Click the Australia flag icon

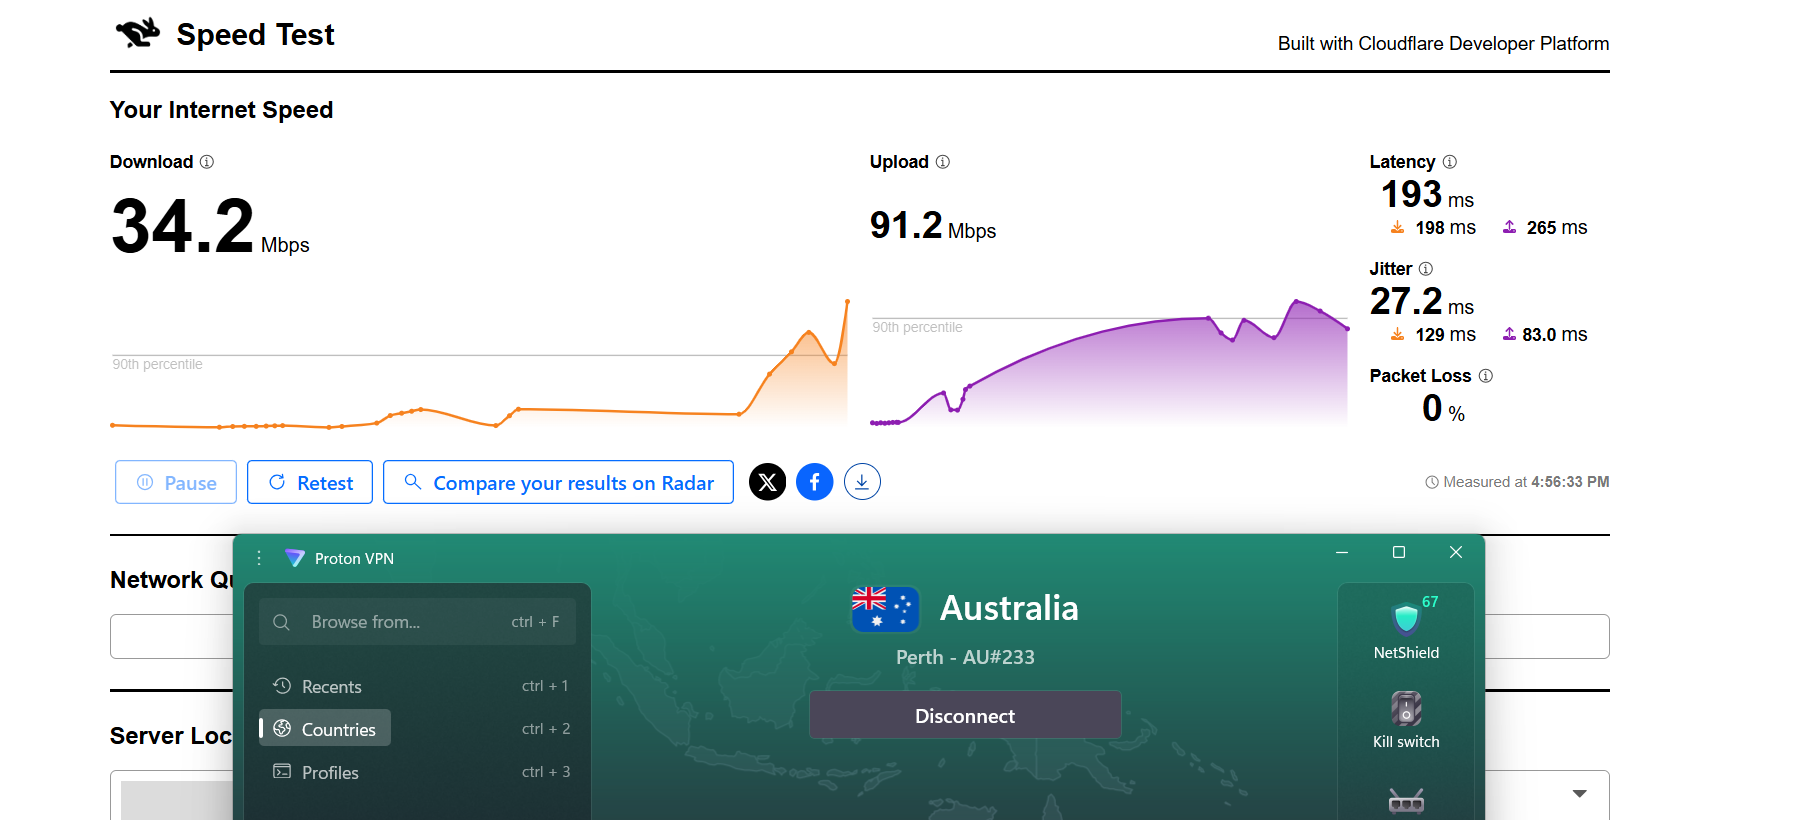click(x=885, y=608)
